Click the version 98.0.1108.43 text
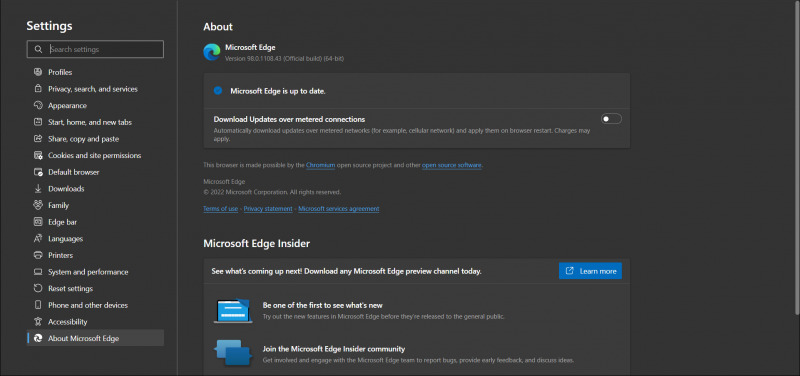Viewport: 800px width, 376px height. 284,59
